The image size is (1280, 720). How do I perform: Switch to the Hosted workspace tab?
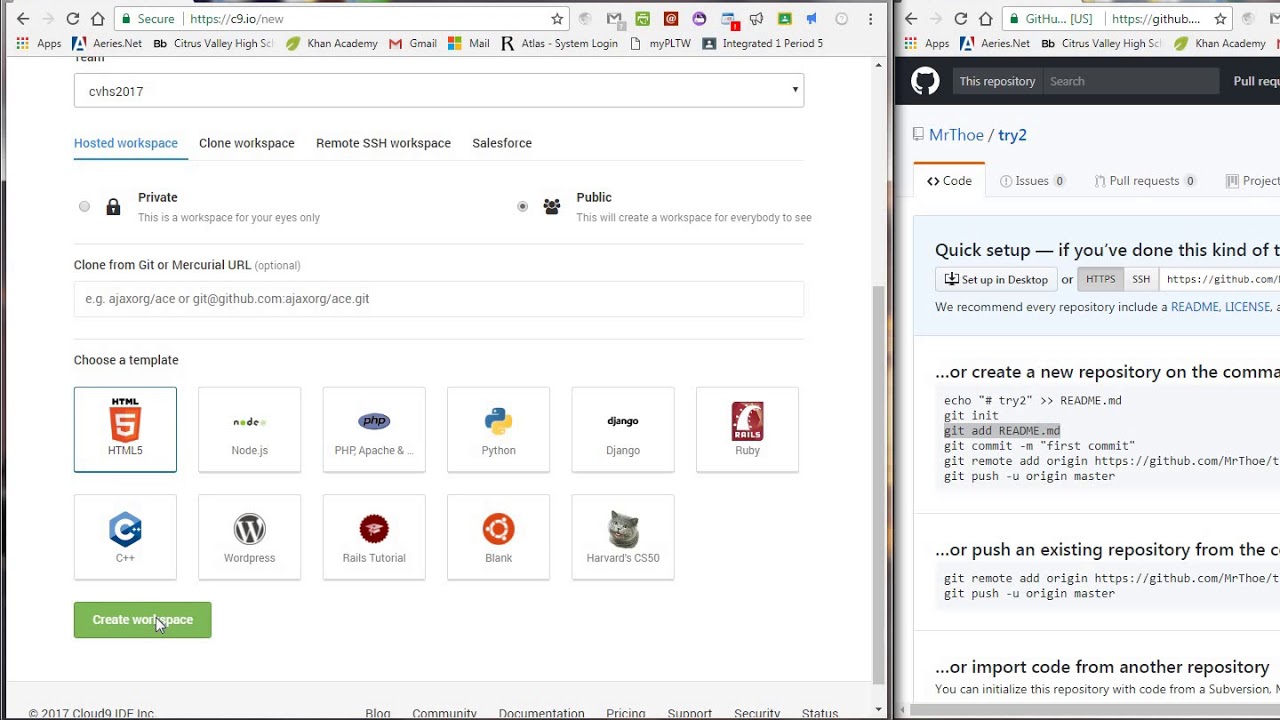point(126,143)
